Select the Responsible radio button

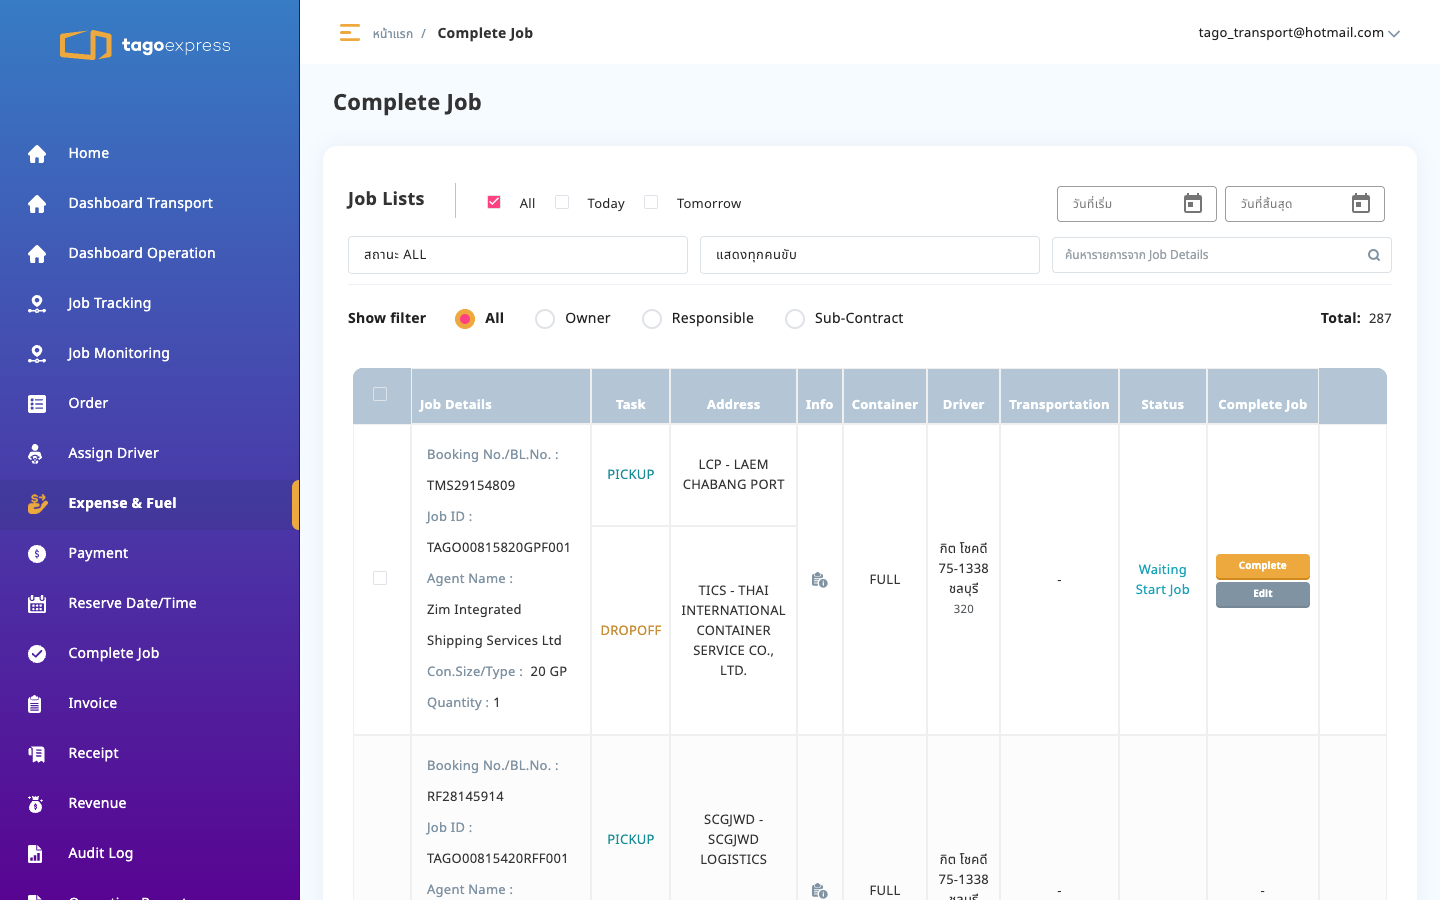(652, 319)
